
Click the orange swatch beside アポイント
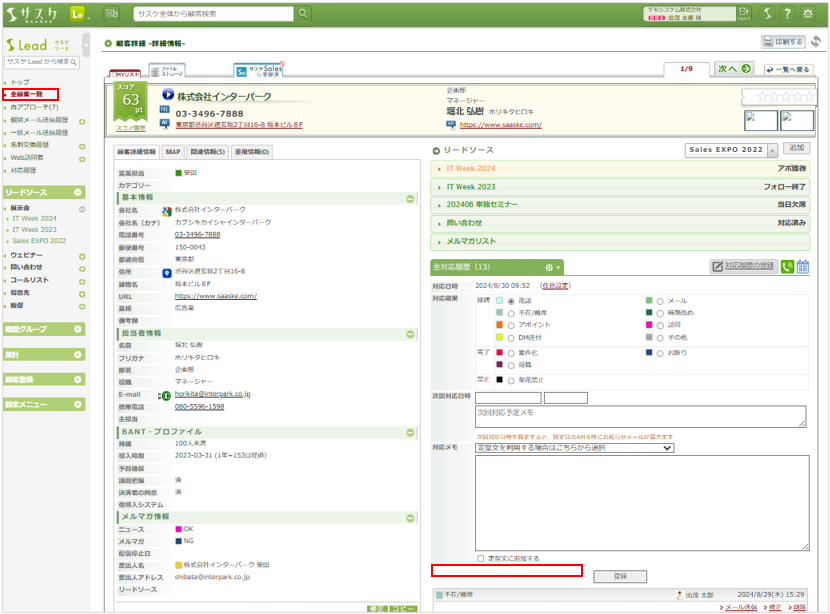[499, 325]
